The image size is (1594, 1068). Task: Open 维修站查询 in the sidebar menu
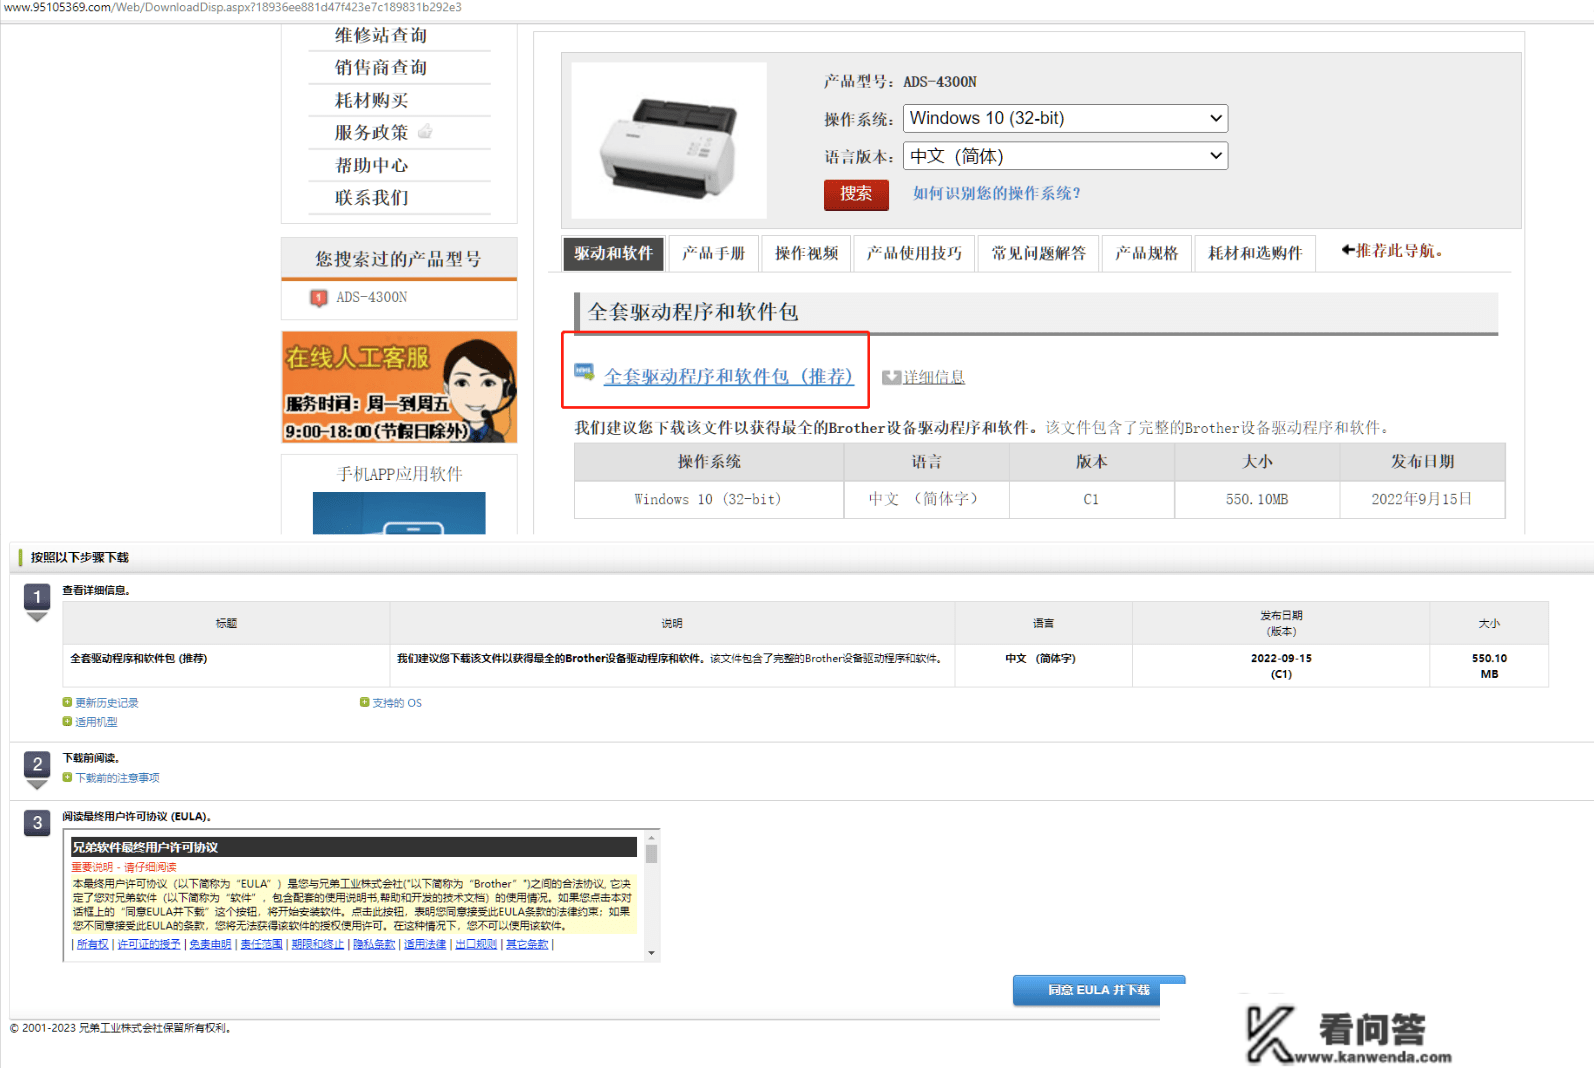[381, 35]
